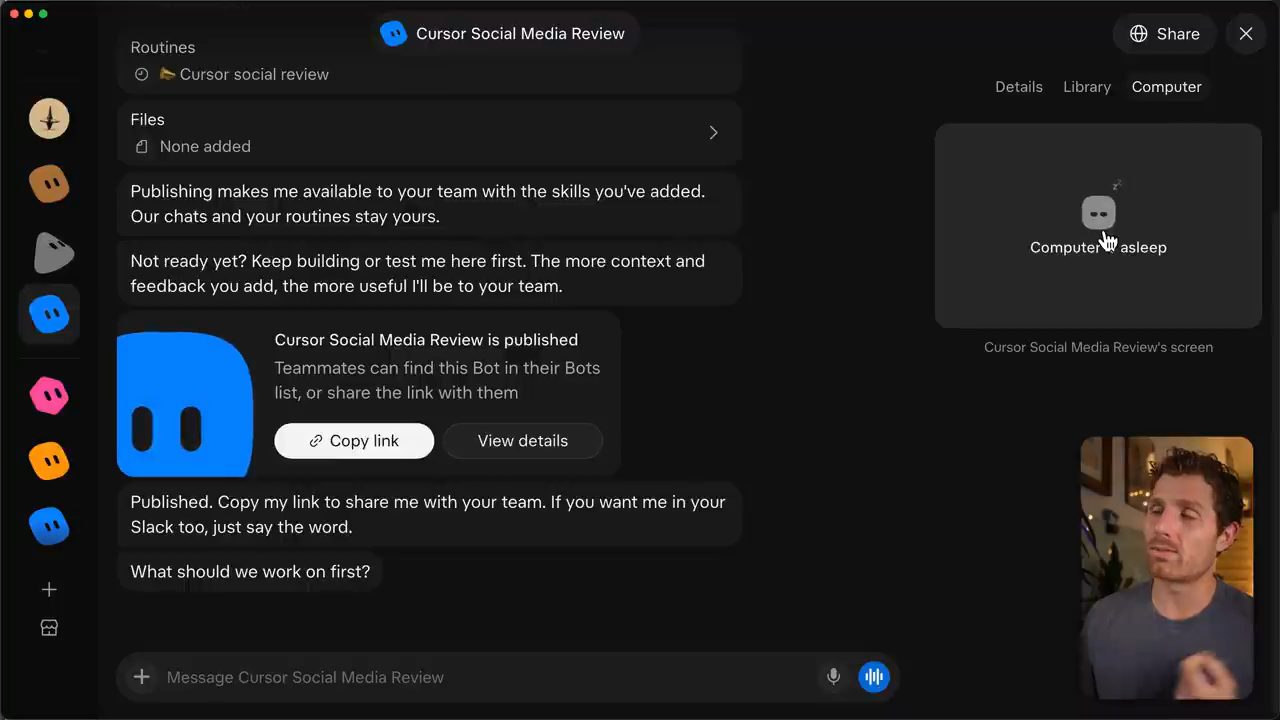Click the bot avatar in the title bar
1280x720 pixels.
point(394,33)
